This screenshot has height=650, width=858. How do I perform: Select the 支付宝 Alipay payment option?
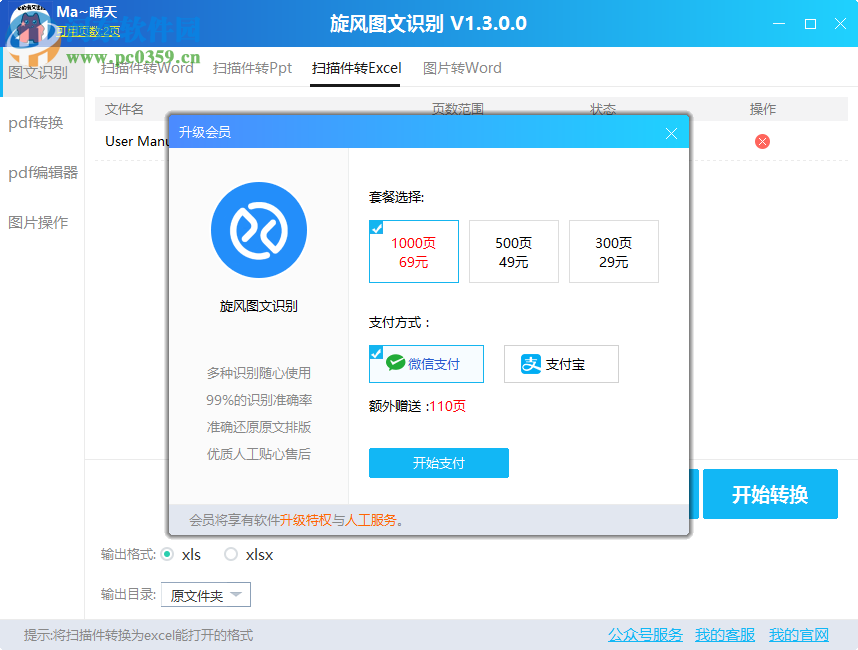561,363
